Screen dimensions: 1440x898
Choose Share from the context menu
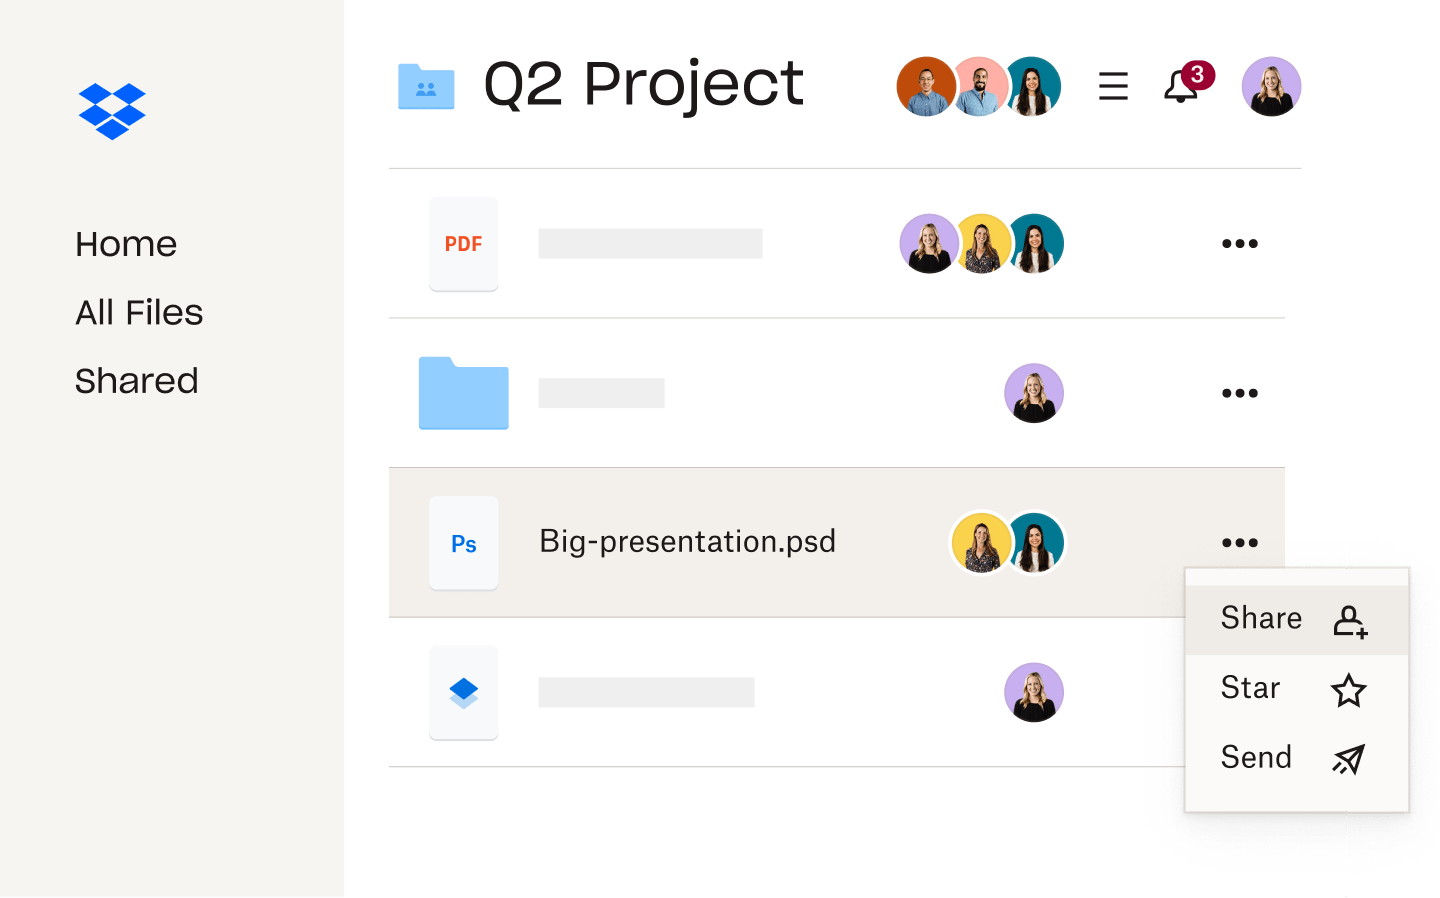(1261, 619)
